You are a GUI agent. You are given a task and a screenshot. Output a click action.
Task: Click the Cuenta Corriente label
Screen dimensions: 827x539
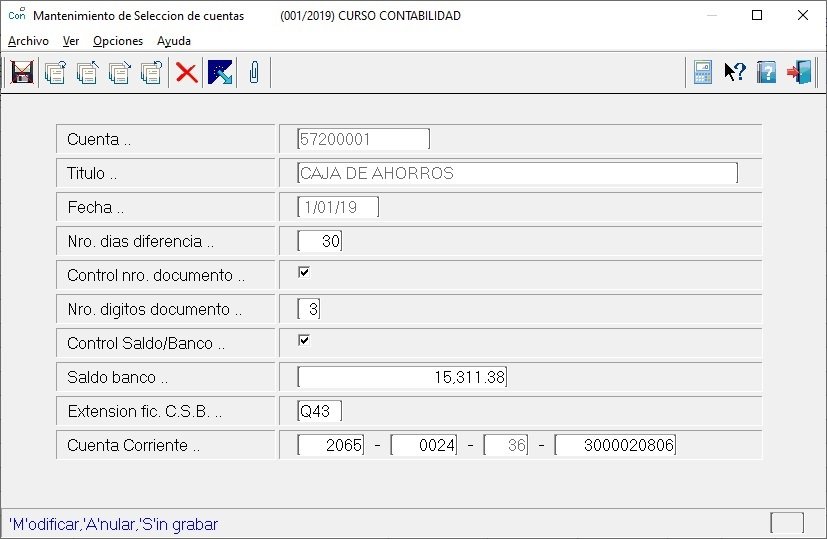[x=133, y=445]
